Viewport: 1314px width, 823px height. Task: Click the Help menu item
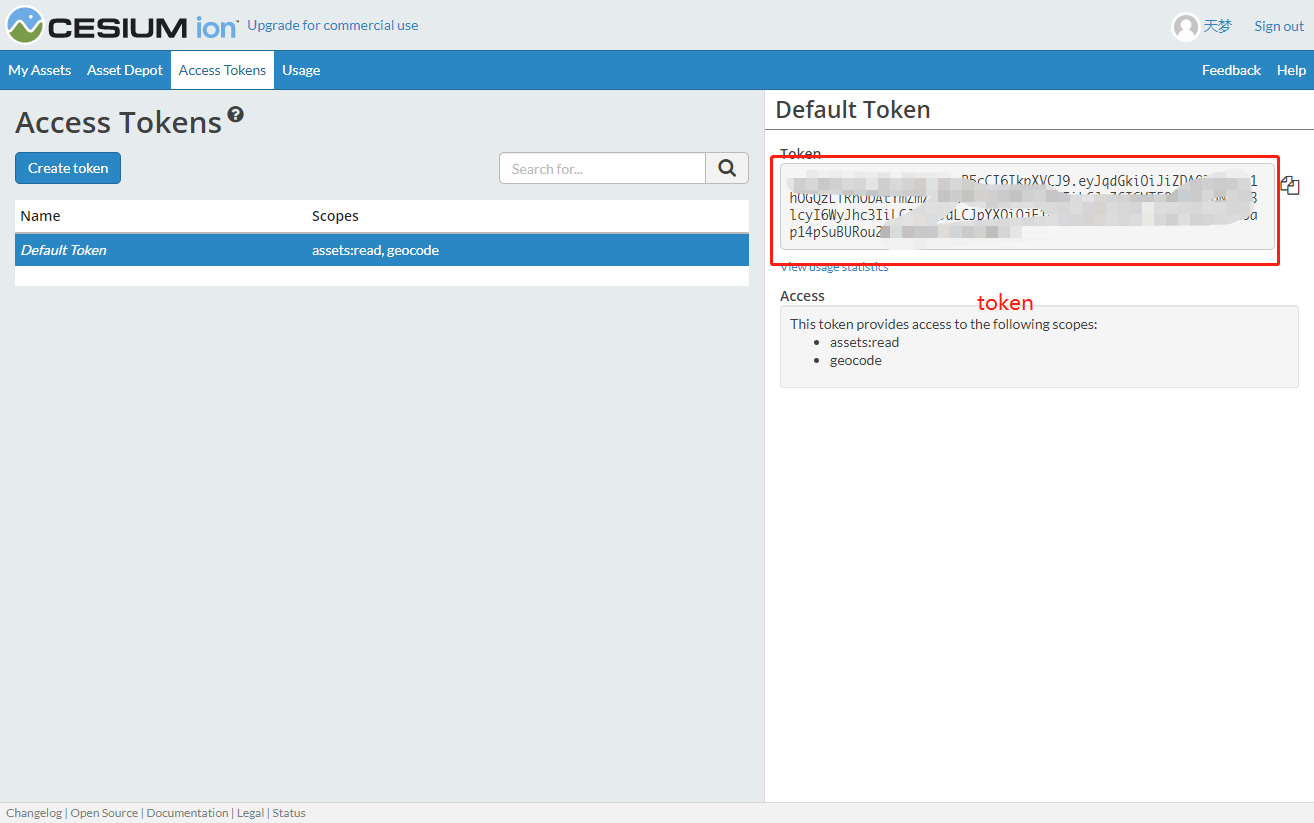pos(1291,70)
